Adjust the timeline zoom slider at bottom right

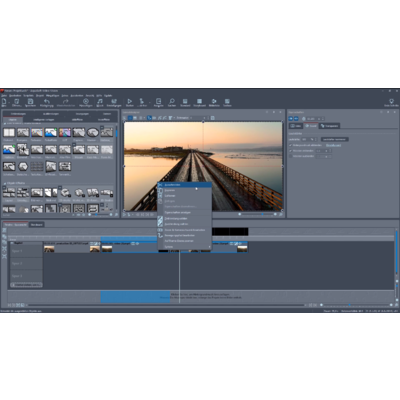point(355,305)
